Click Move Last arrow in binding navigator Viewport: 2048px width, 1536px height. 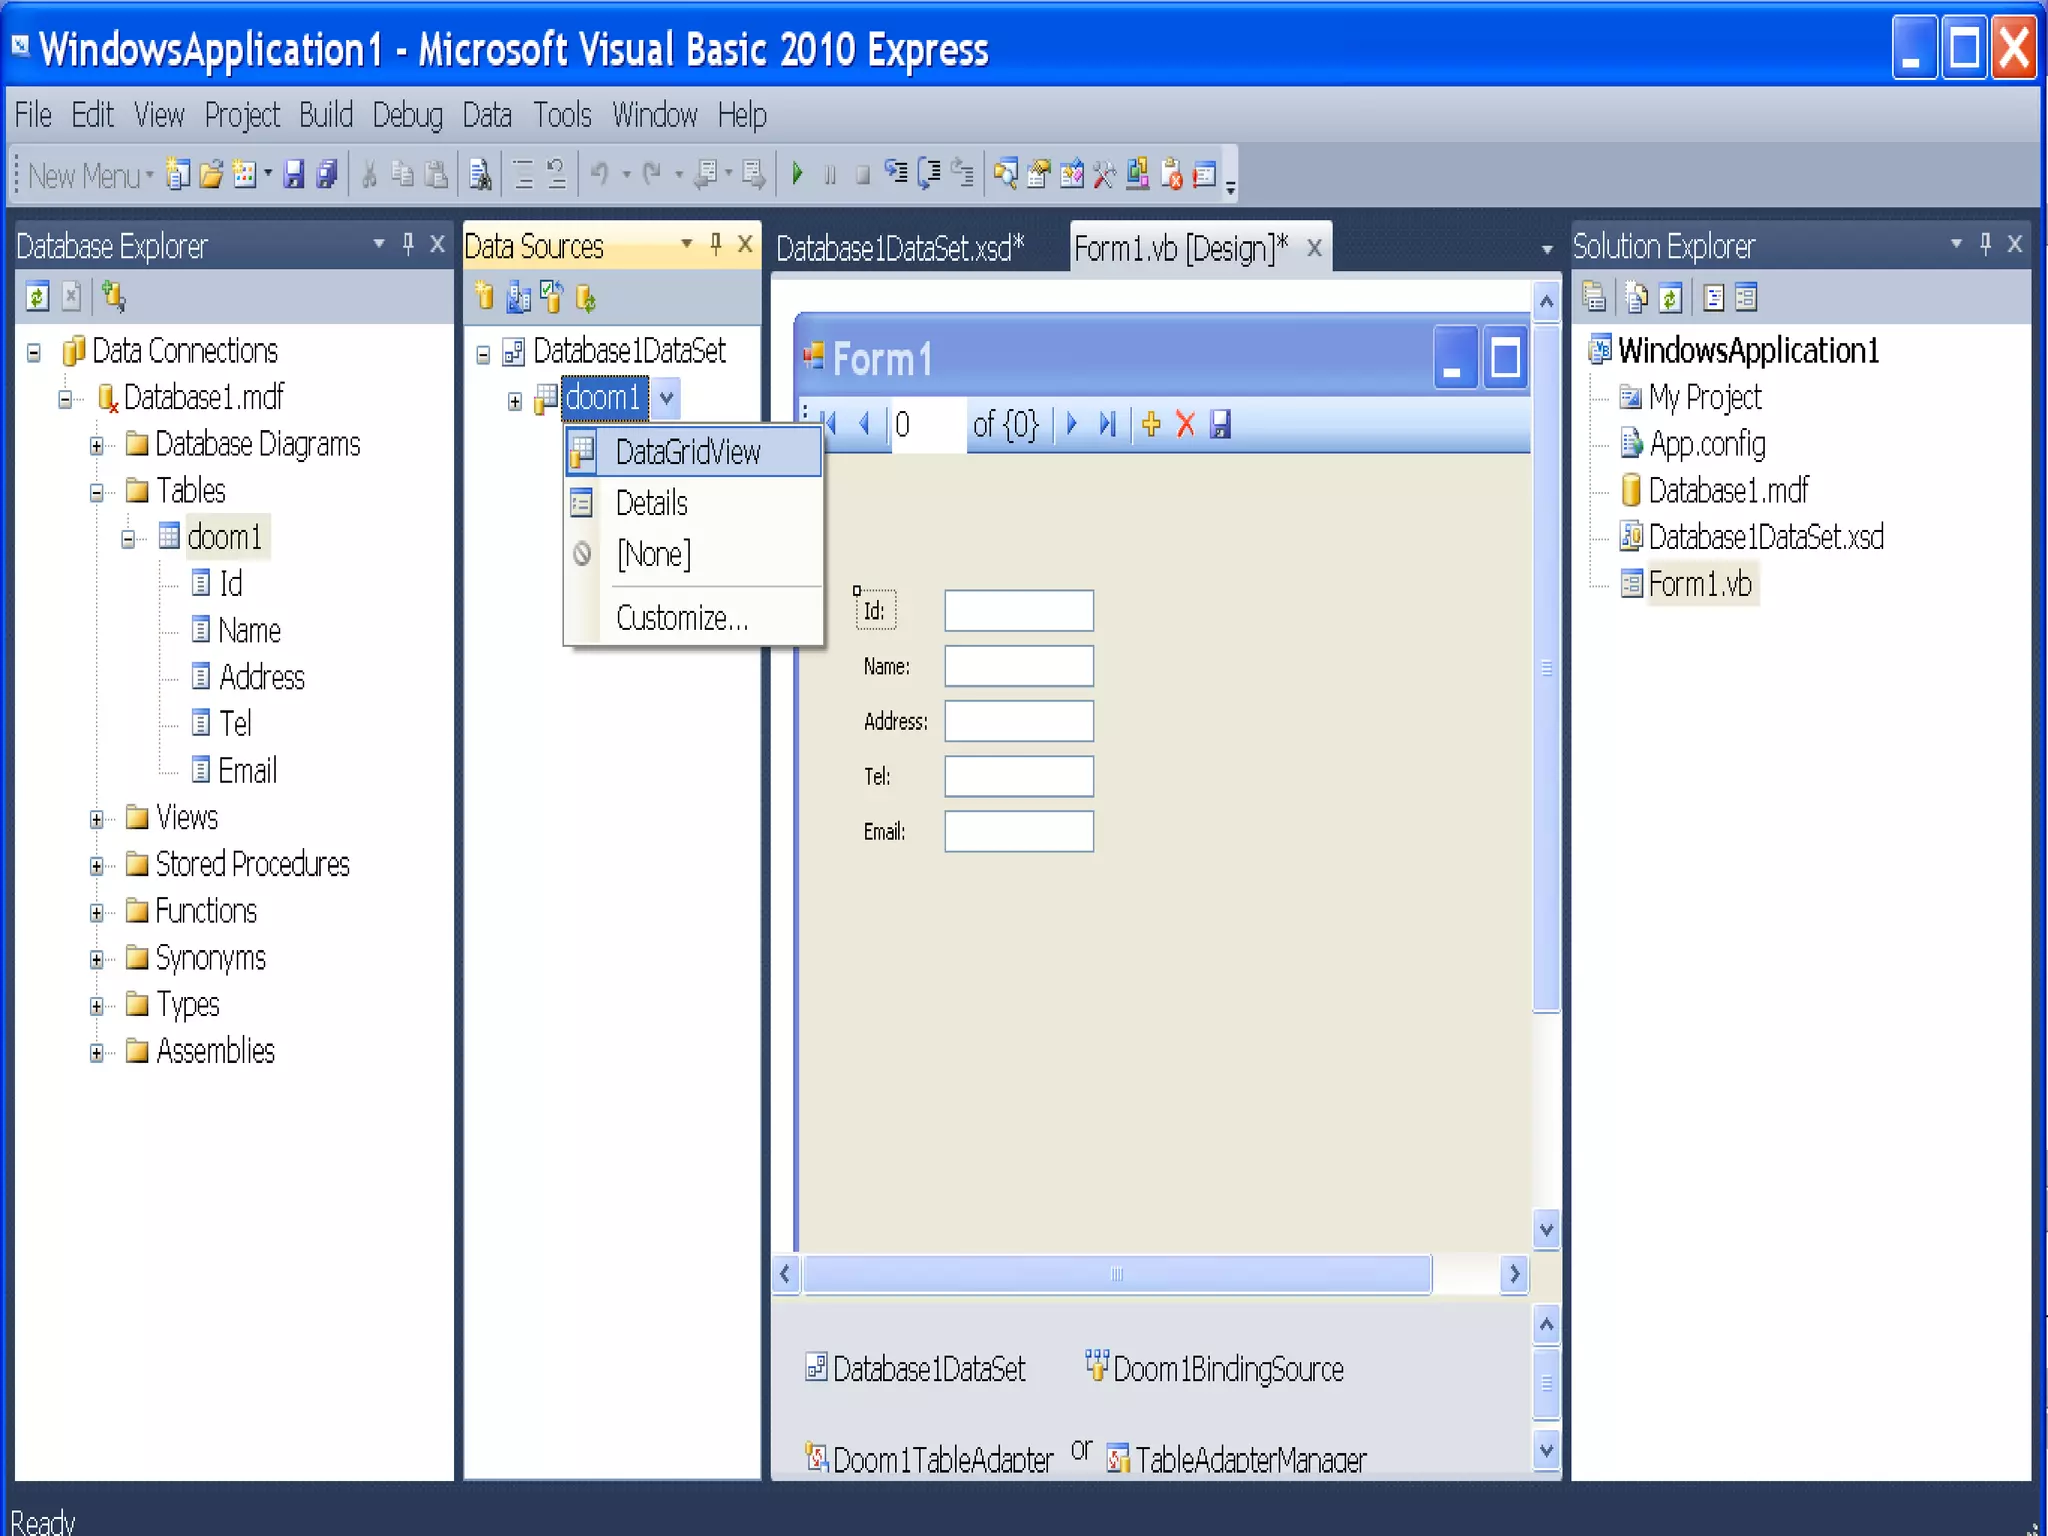click(x=1107, y=425)
